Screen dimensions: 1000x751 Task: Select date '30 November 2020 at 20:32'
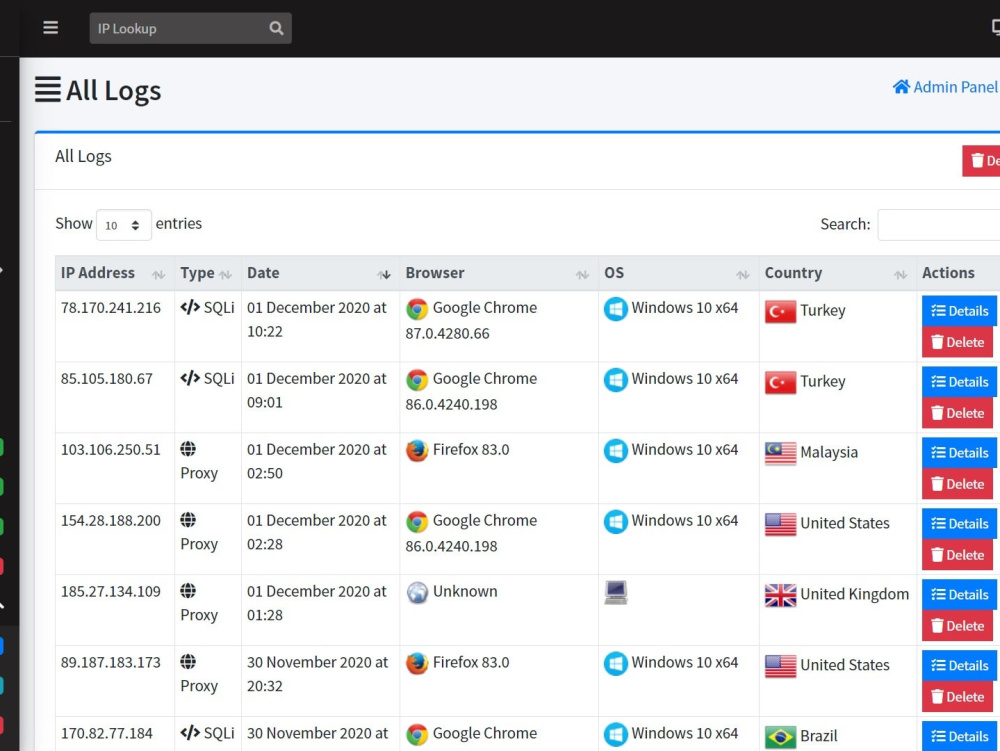point(317,674)
